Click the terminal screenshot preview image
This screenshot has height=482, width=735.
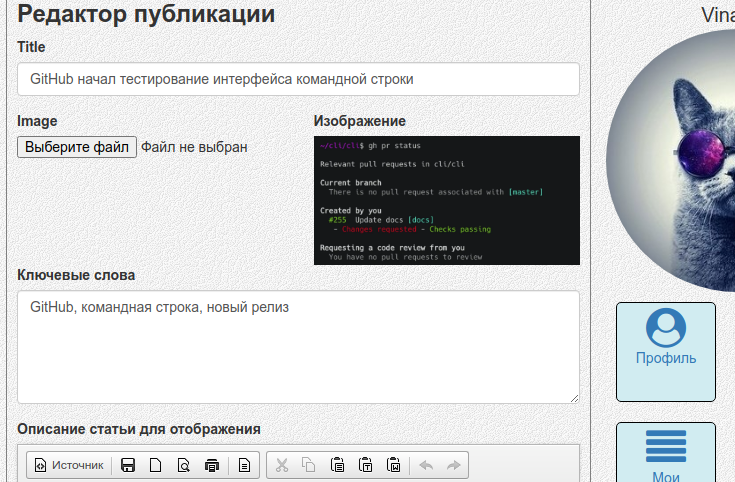click(447, 201)
